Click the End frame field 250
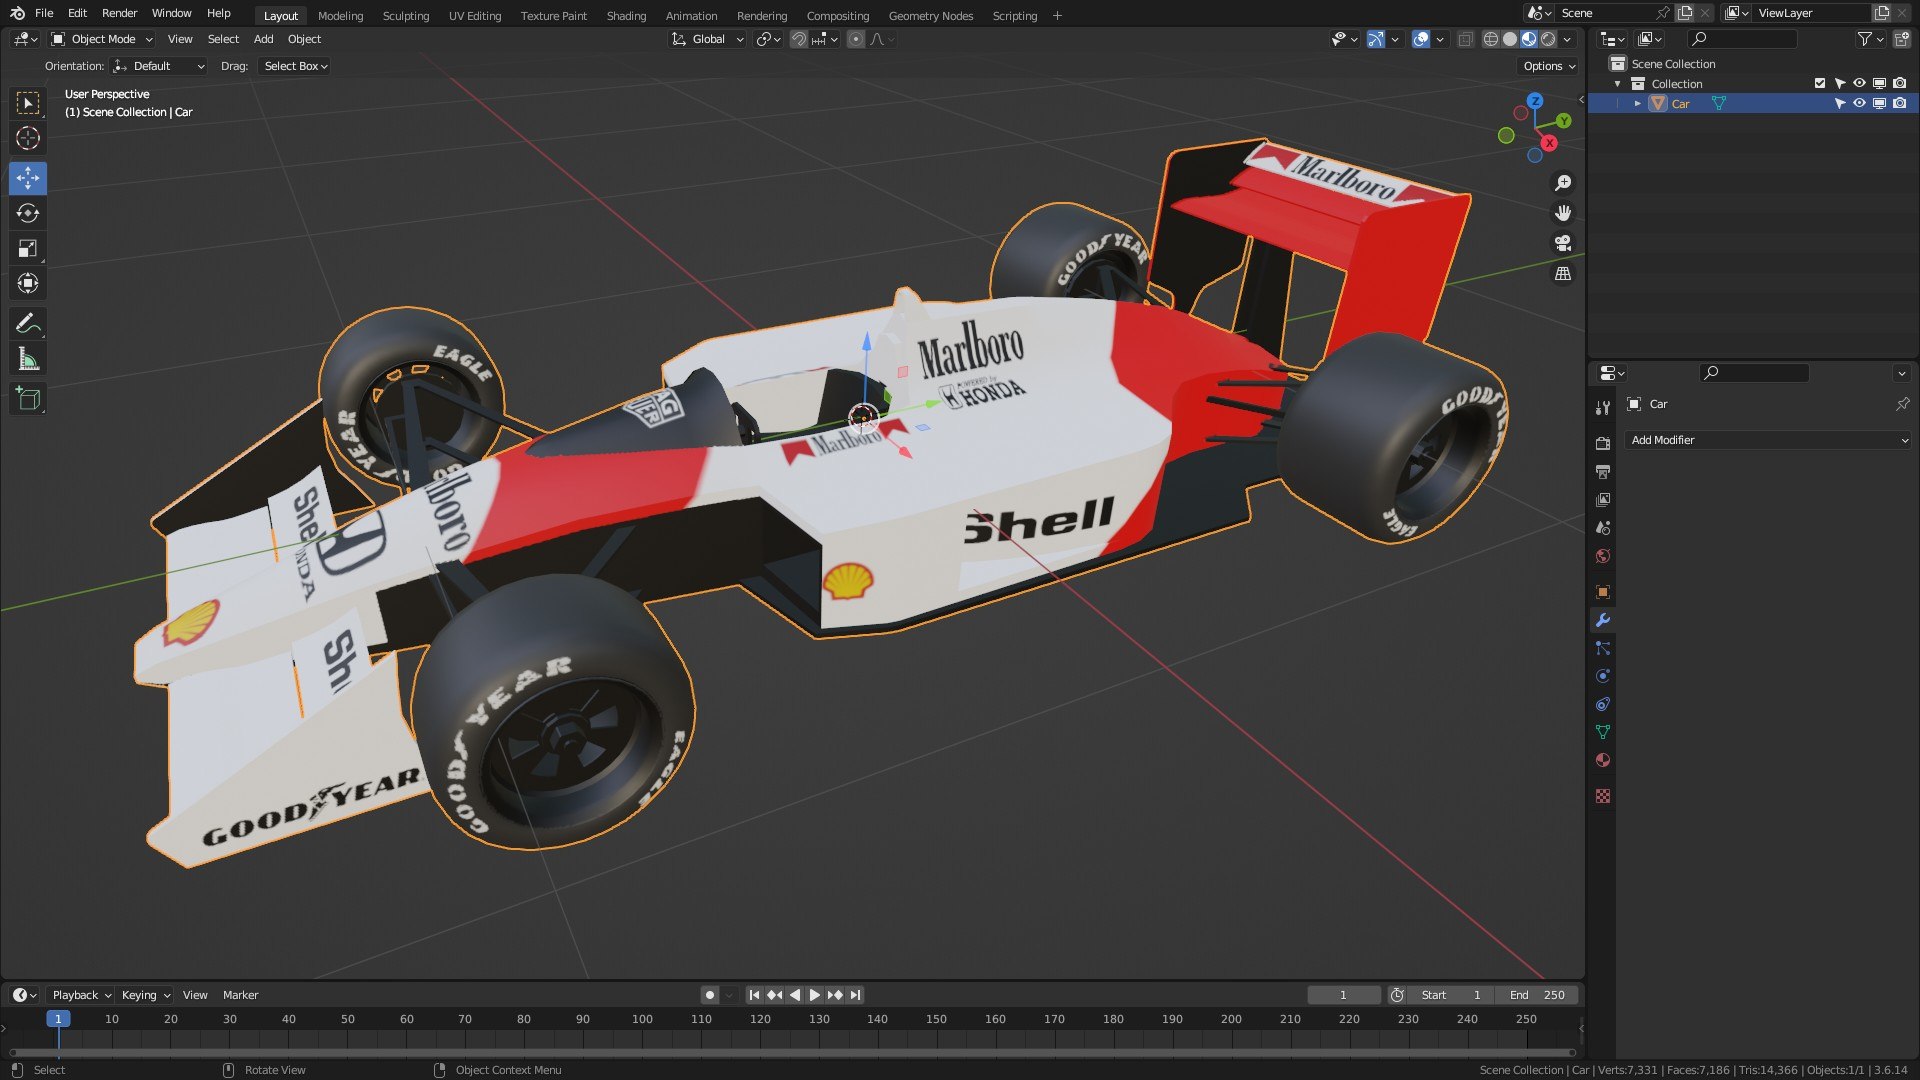Viewport: 1920px width, 1080px height. [1536, 995]
